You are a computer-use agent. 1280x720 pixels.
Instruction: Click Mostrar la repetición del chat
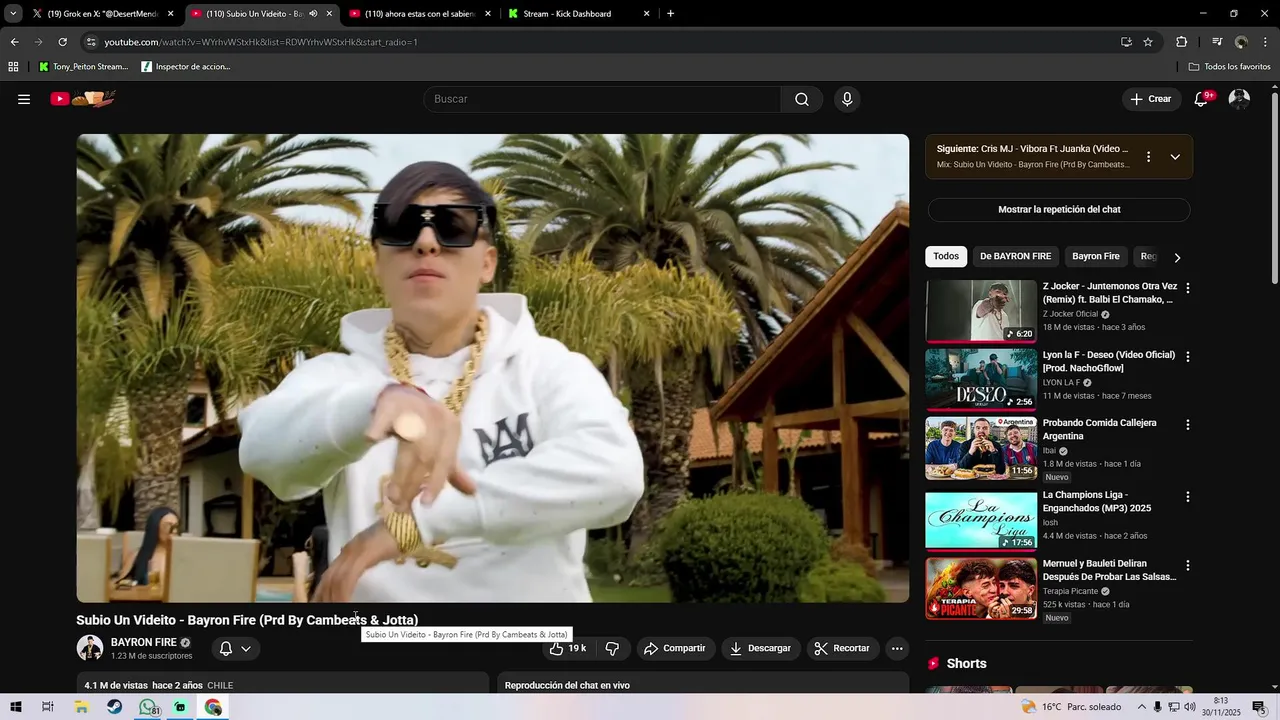(1059, 210)
